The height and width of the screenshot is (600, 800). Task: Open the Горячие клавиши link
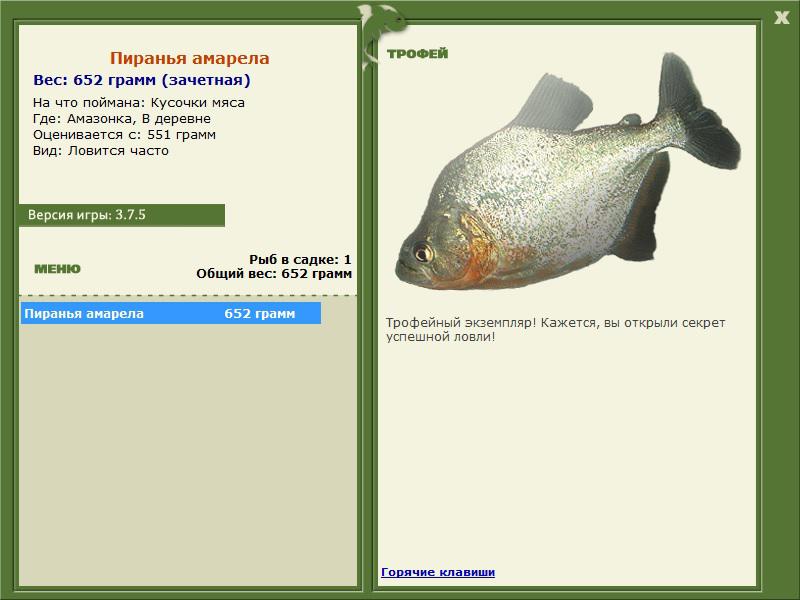tap(438, 572)
